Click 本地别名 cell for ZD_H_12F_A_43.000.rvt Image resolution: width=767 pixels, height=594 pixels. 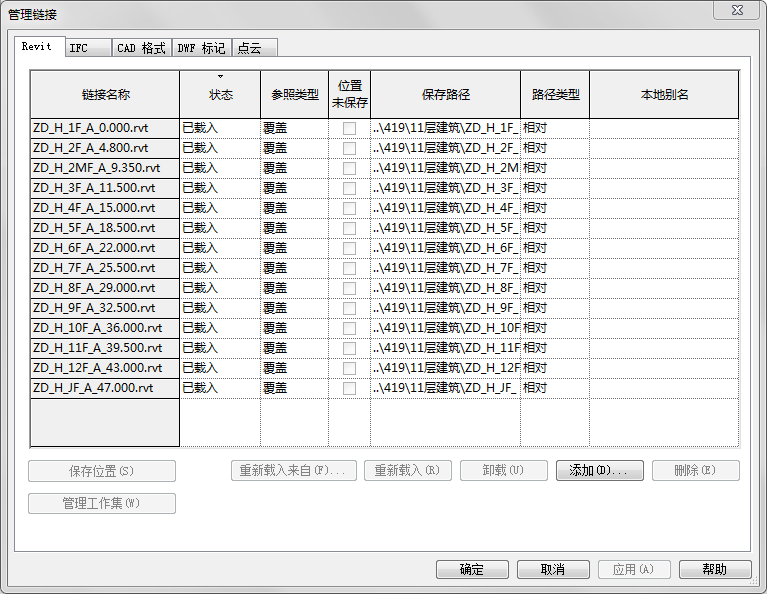(664, 368)
